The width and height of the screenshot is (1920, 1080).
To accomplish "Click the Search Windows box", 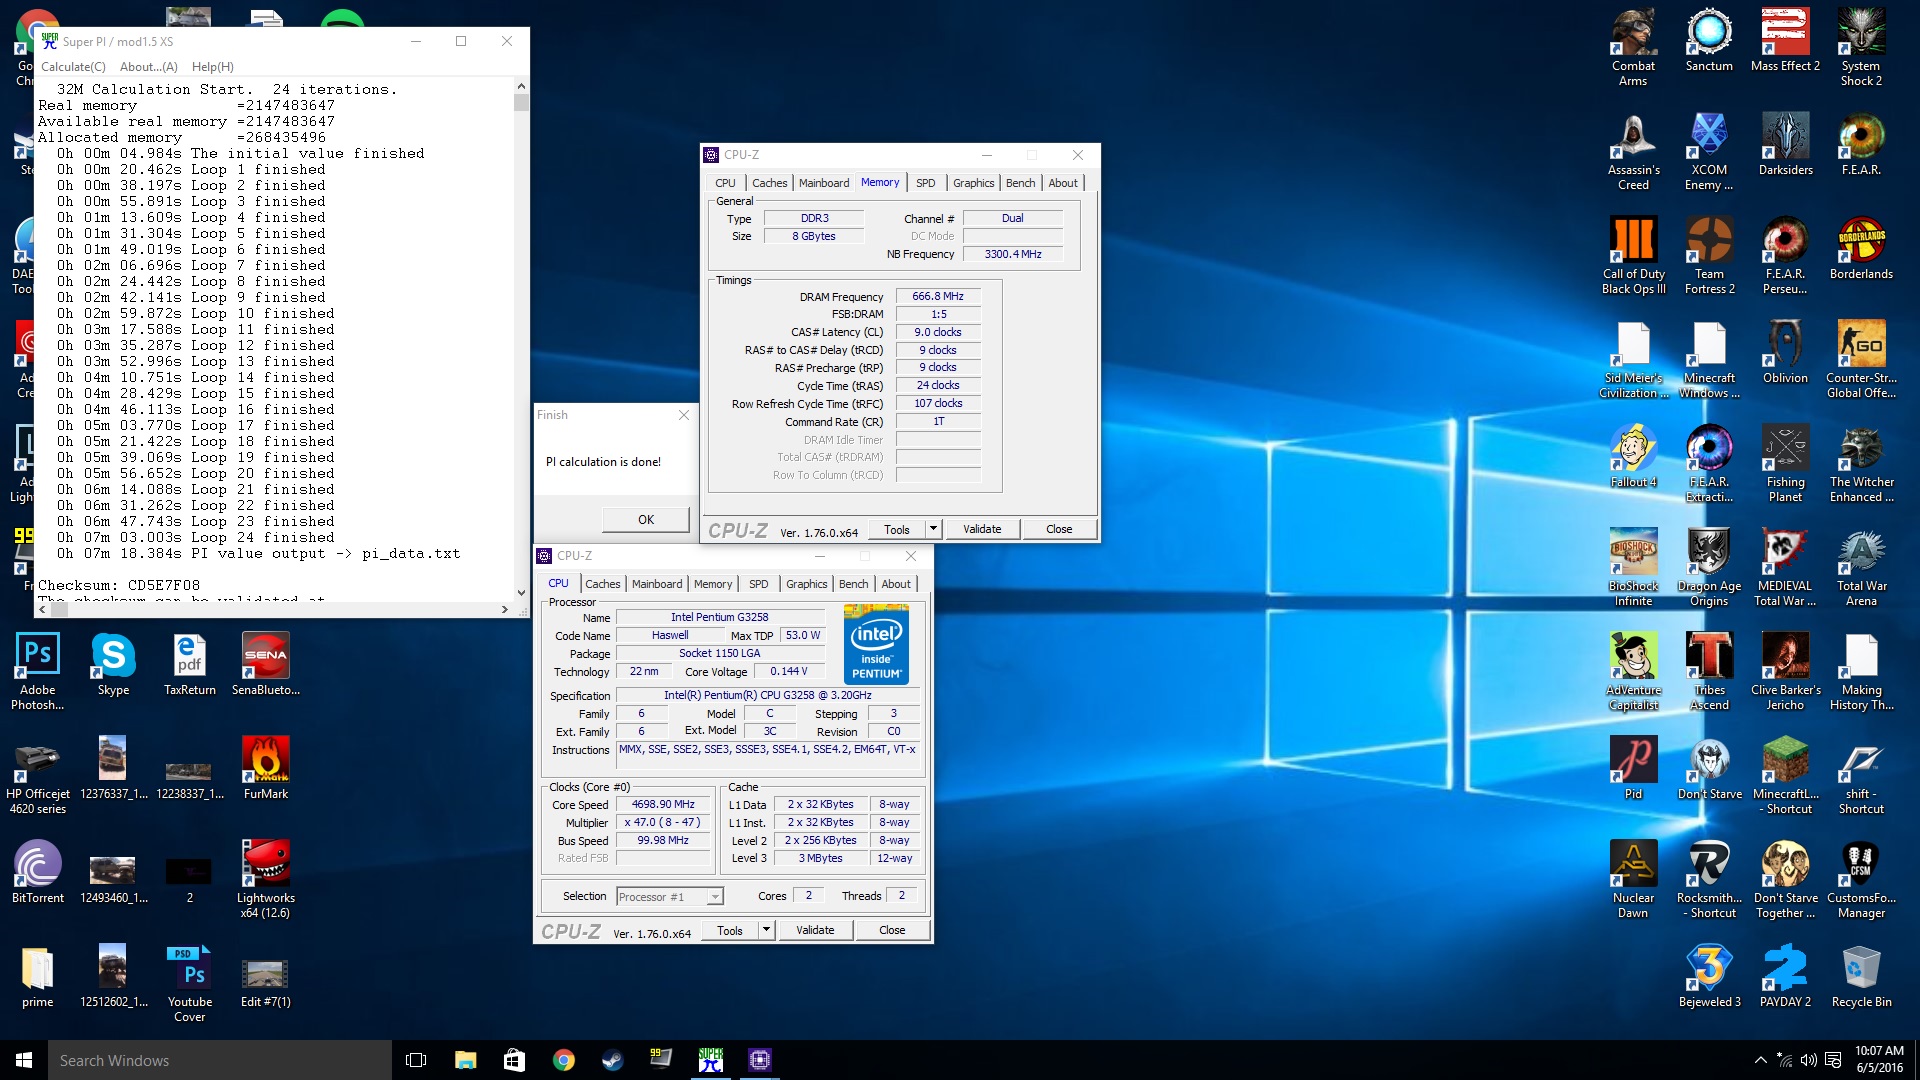I will (220, 1060).
